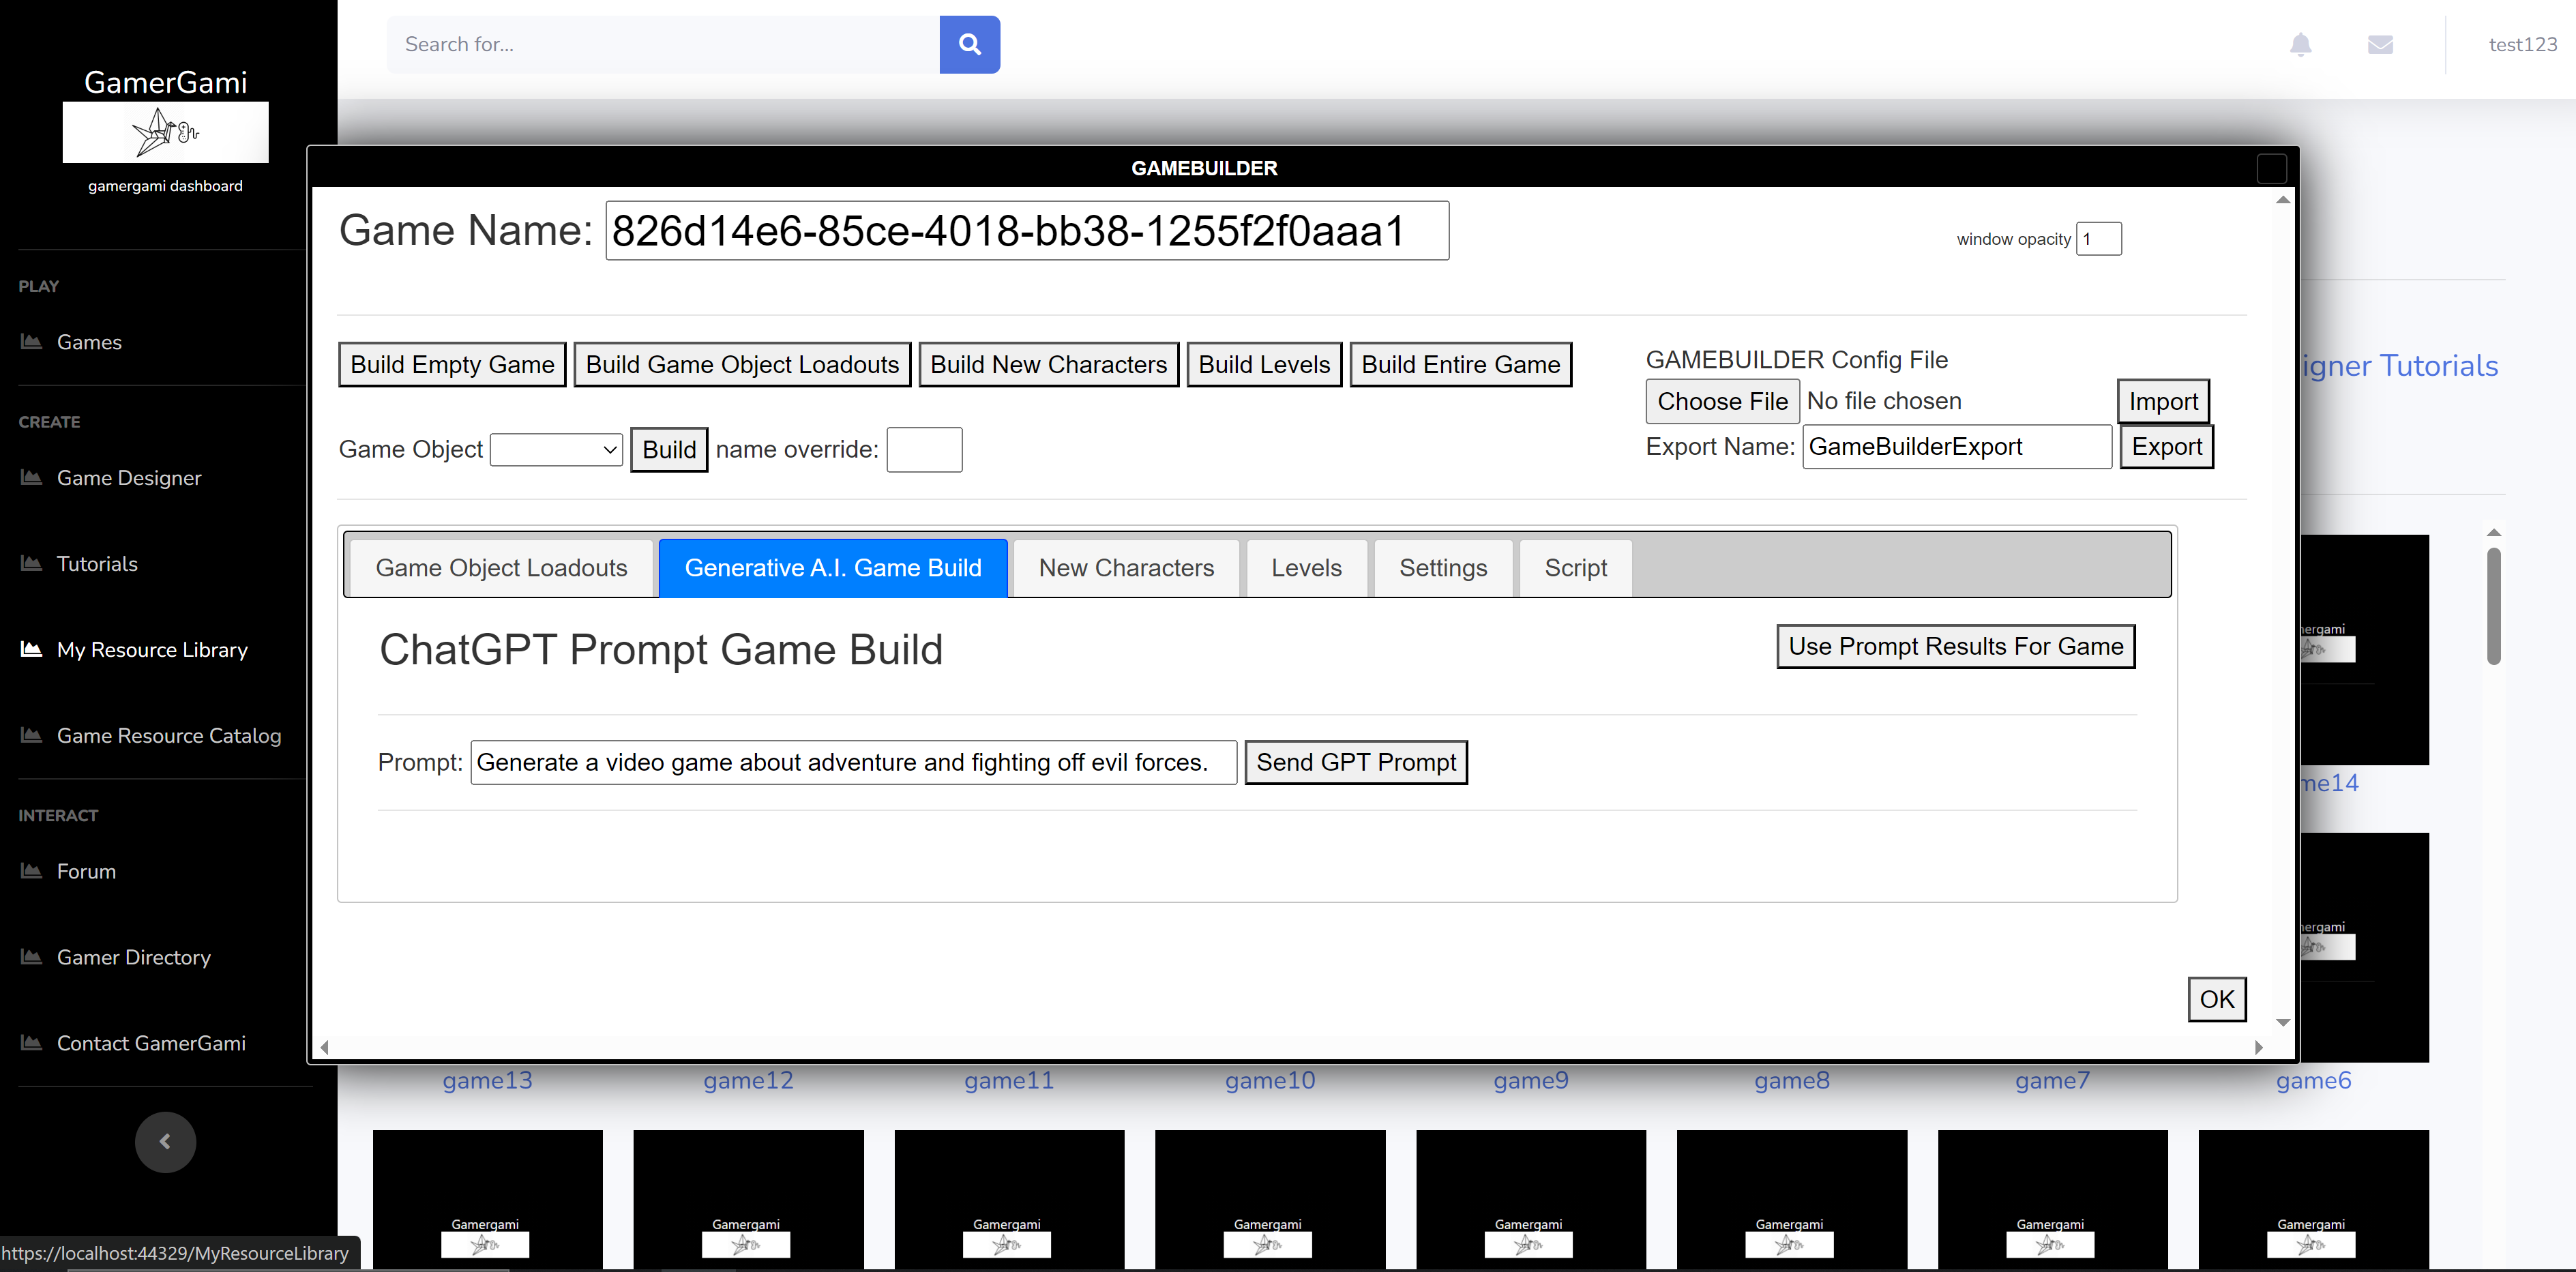Image resolution: width=2576 pixels, height=1272 pixels.
Task: Open the Game Object dropdown
Action: pos(556,450)
